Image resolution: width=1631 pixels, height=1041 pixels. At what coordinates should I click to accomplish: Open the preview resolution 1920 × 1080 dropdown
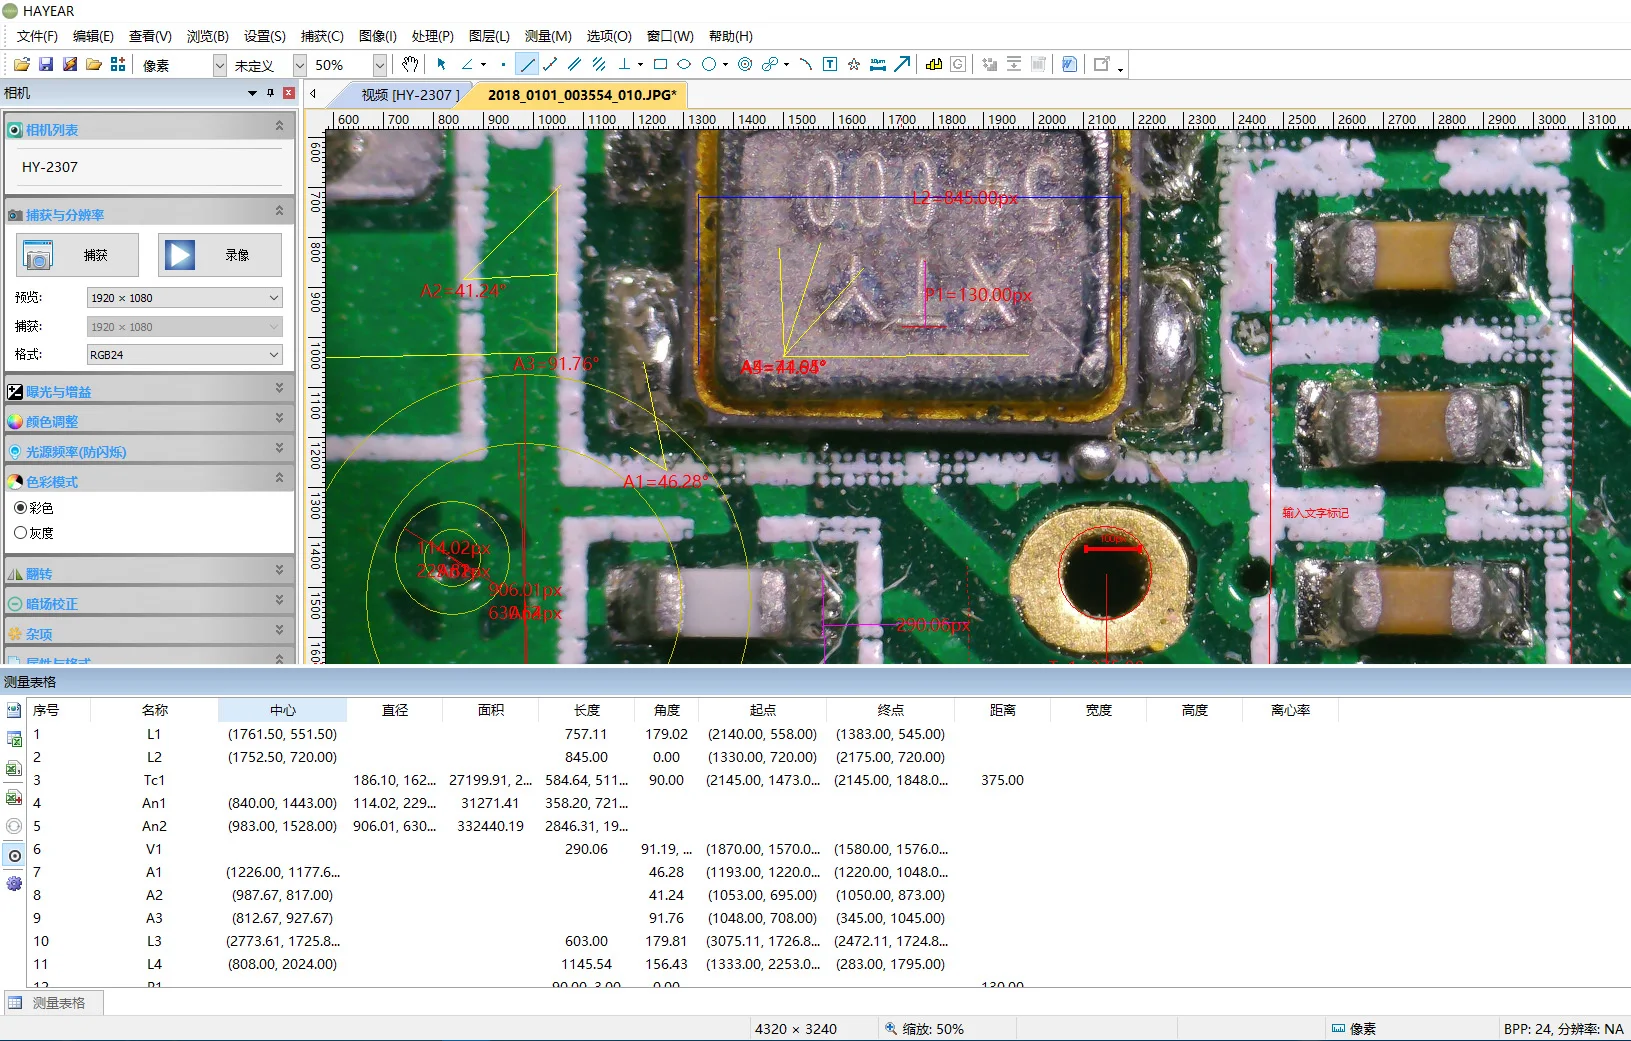pyautogui.click(x=273, y=298)
